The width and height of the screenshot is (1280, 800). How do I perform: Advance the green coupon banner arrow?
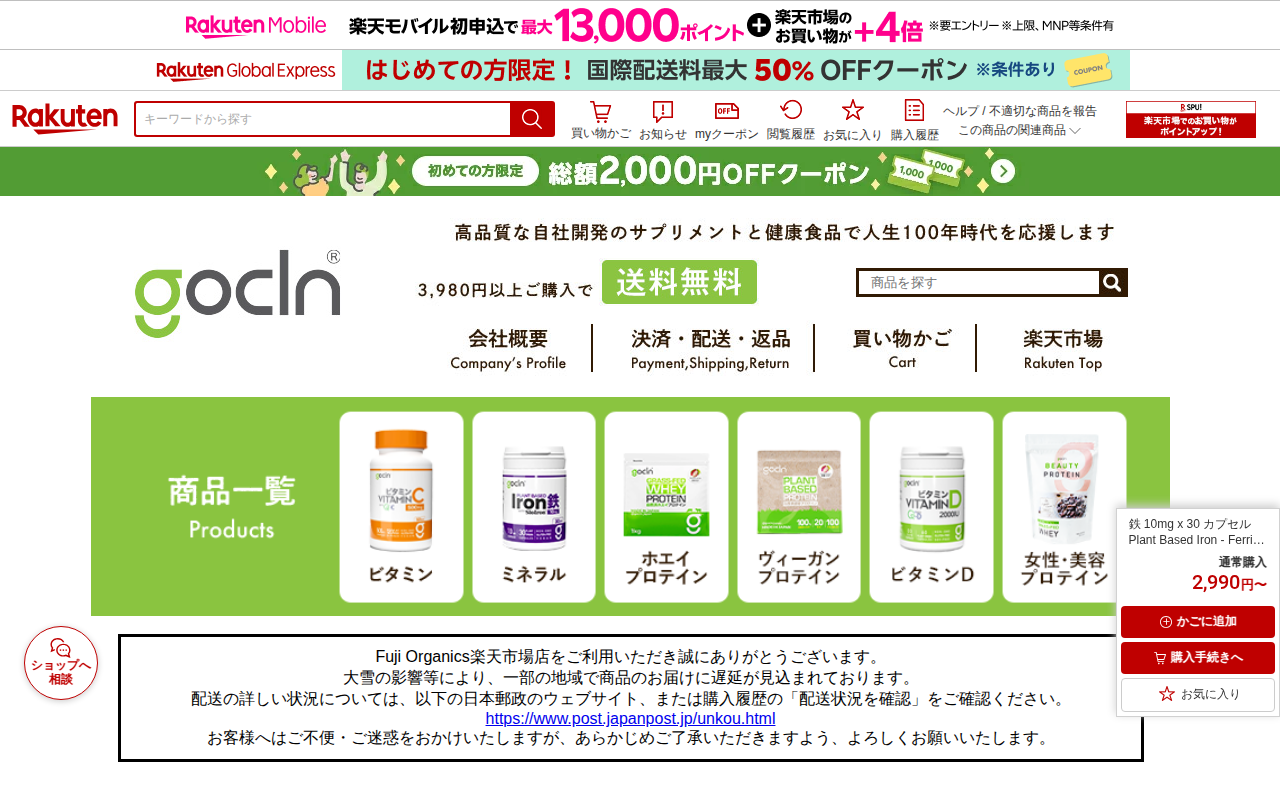pos(1003,171)
